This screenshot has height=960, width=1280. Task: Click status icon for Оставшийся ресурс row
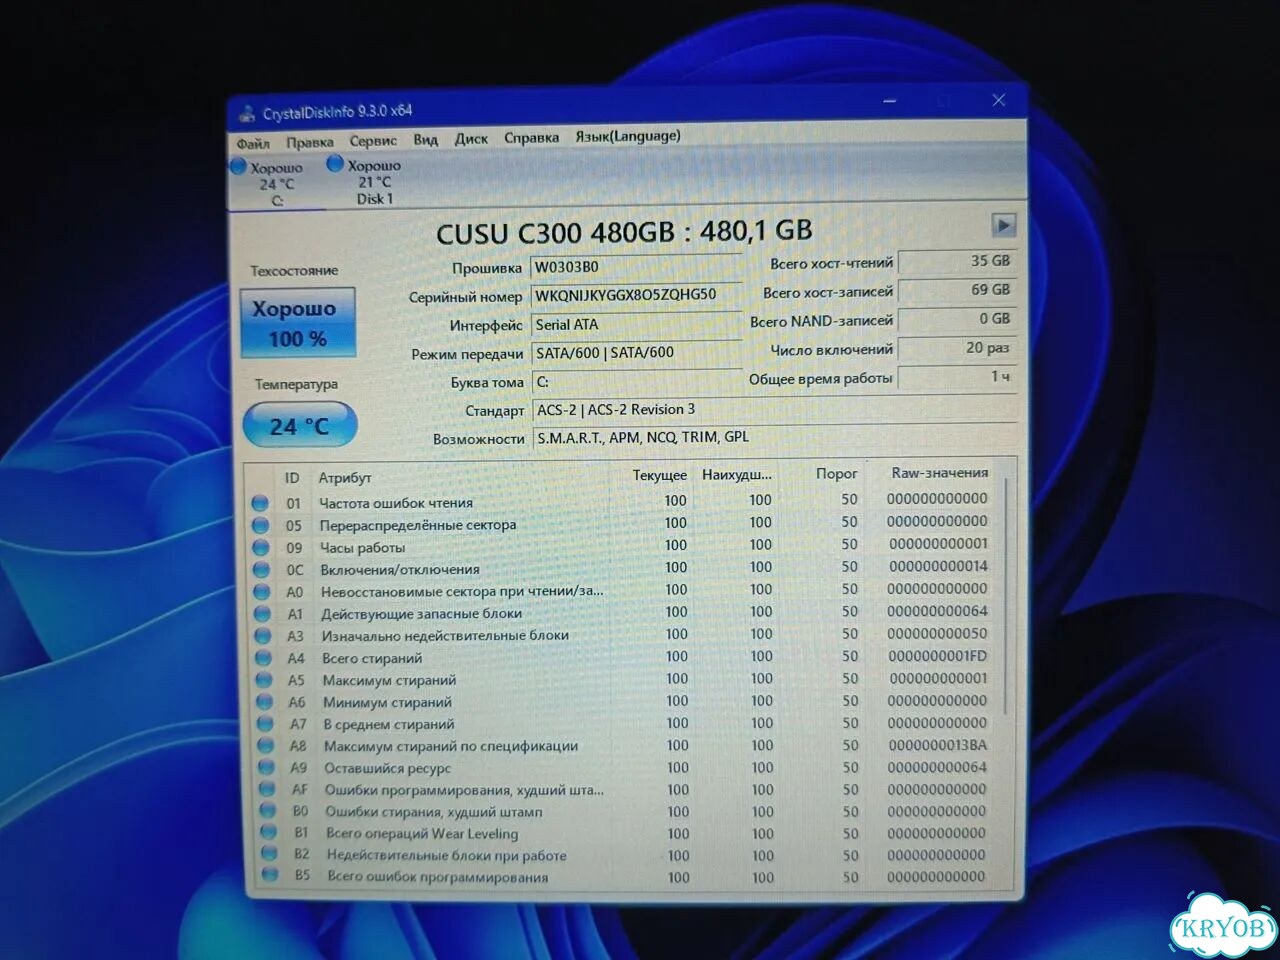266,768
